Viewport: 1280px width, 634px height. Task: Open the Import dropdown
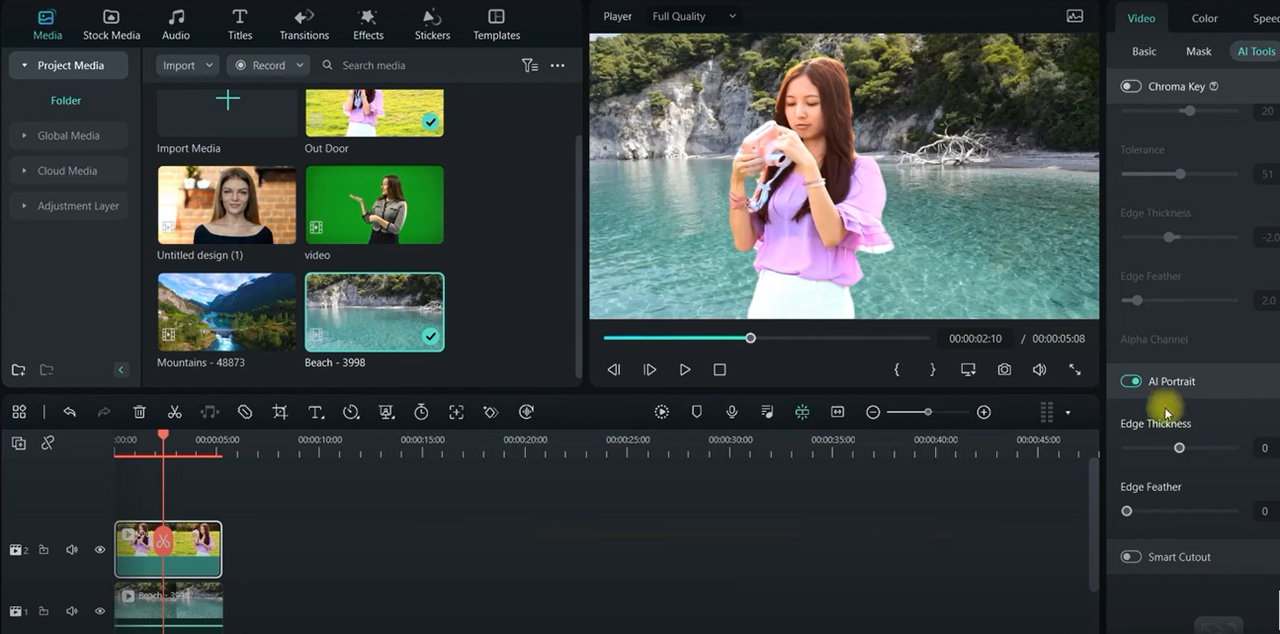point(187,65)
